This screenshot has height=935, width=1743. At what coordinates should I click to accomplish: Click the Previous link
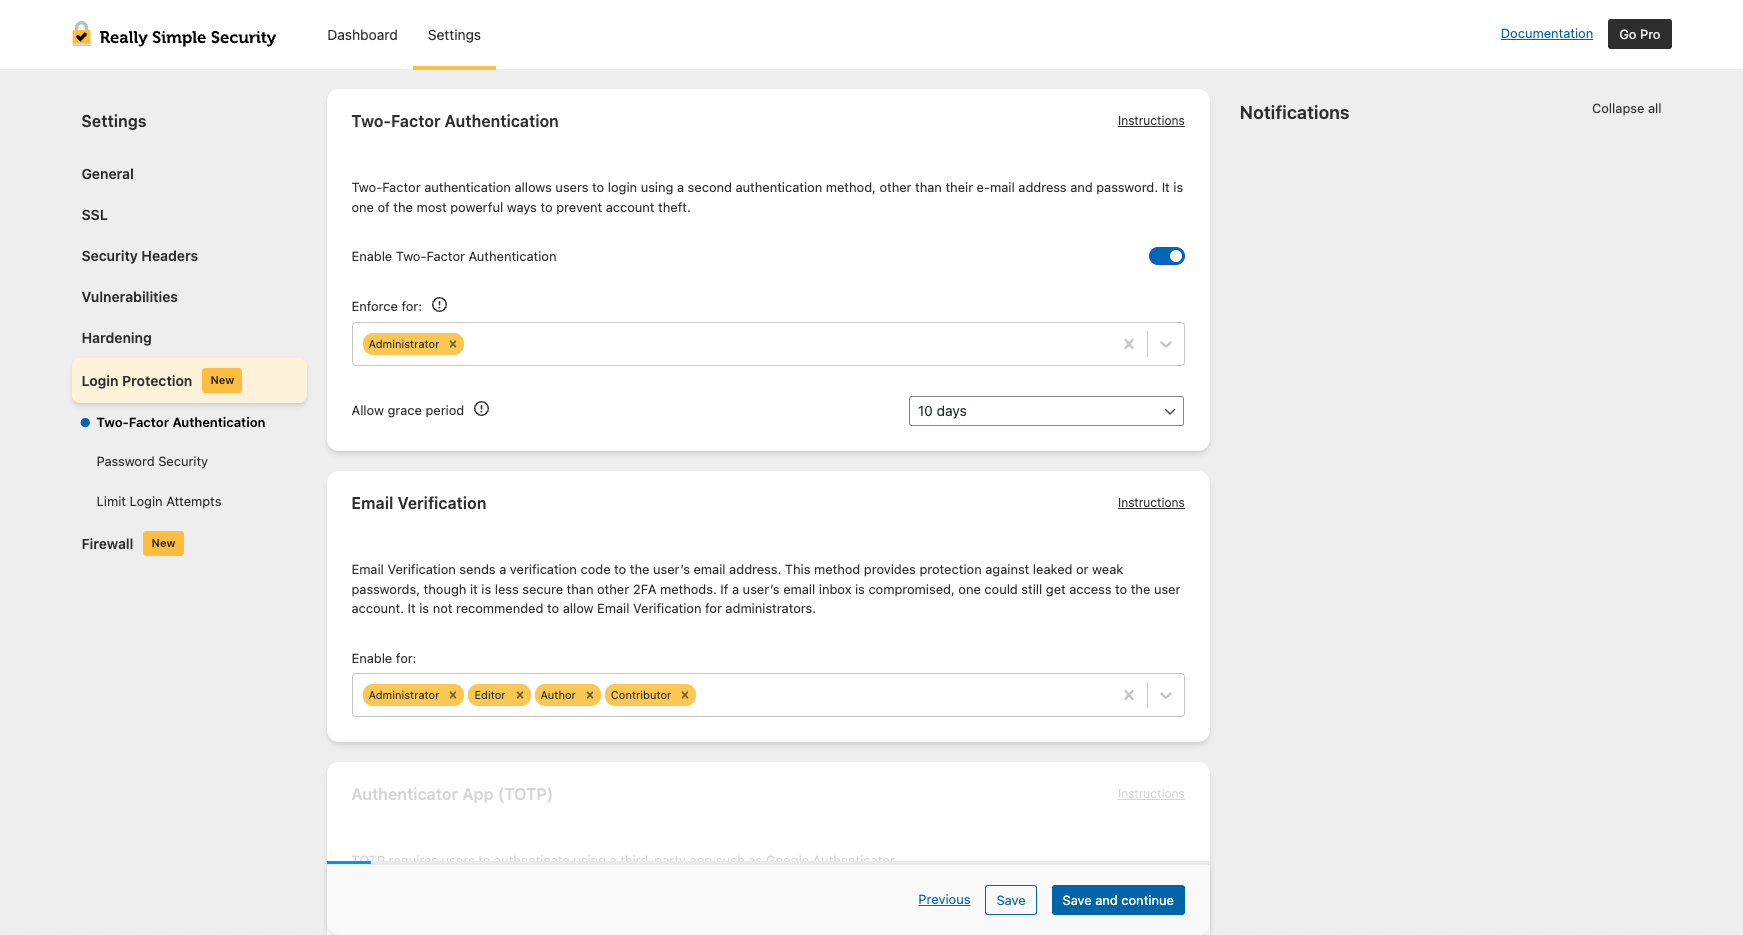tap(944, 900)
